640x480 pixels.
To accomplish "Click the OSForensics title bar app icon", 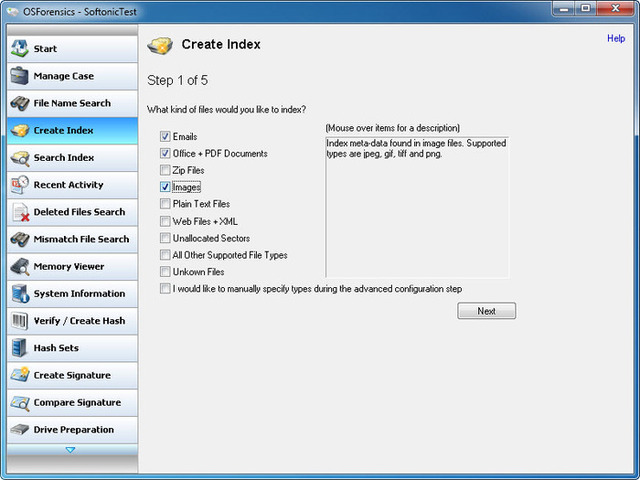I will tap(13, 11).
